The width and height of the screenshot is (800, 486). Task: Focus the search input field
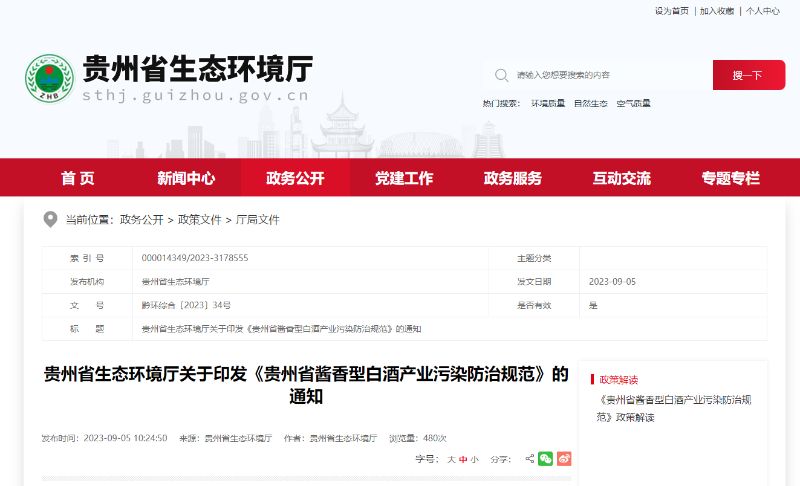click(x=605, y=75)
